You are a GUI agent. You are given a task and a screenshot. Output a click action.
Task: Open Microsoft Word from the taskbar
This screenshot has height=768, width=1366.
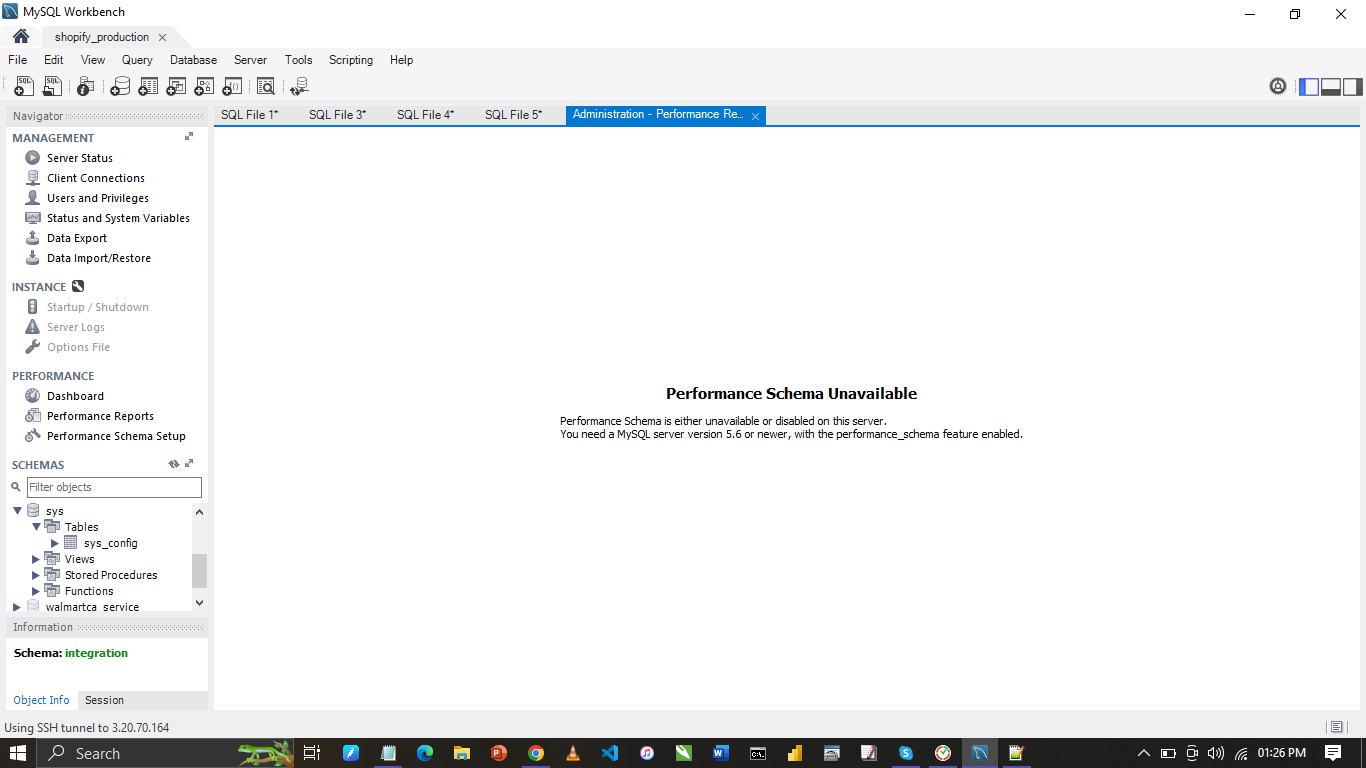[721, 753]
